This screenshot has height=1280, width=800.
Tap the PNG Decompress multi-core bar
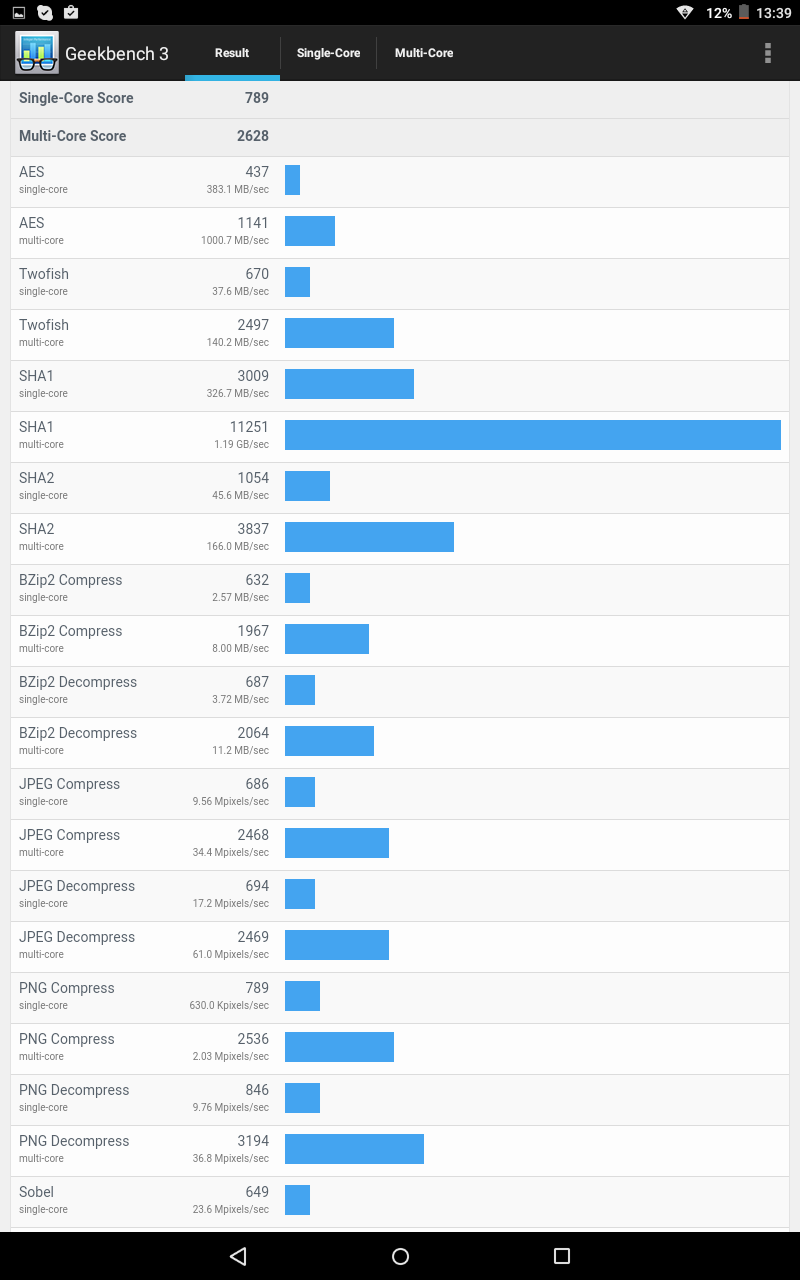pyautogui.click(x=354, y=1149)
